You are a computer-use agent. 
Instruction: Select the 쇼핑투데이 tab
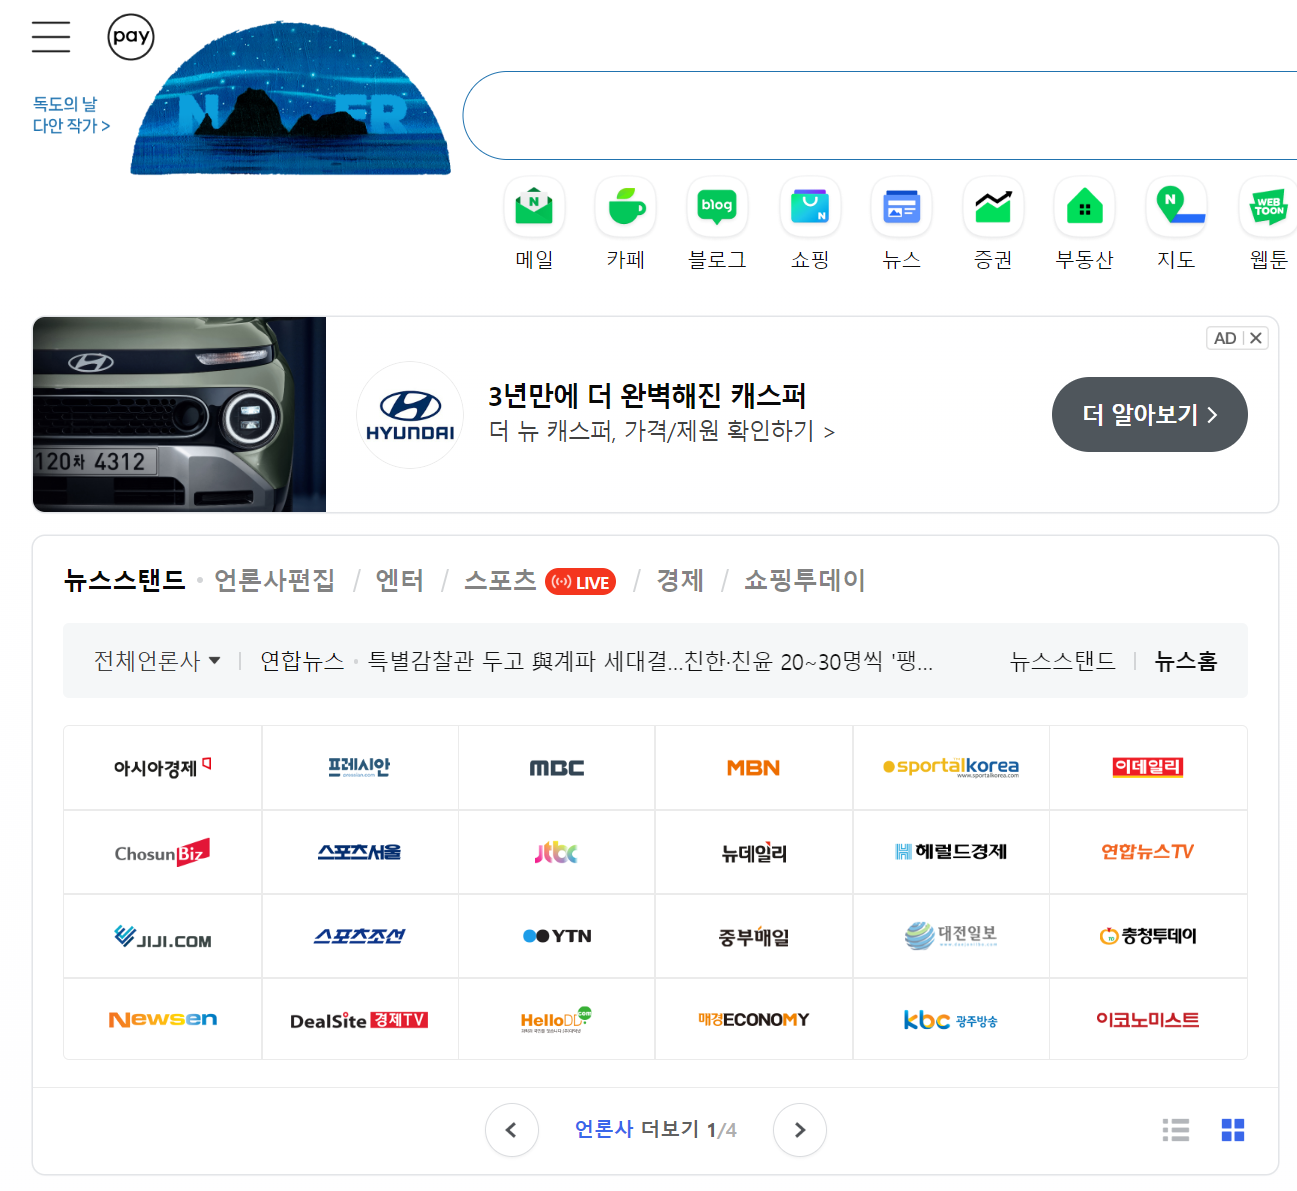805,580
